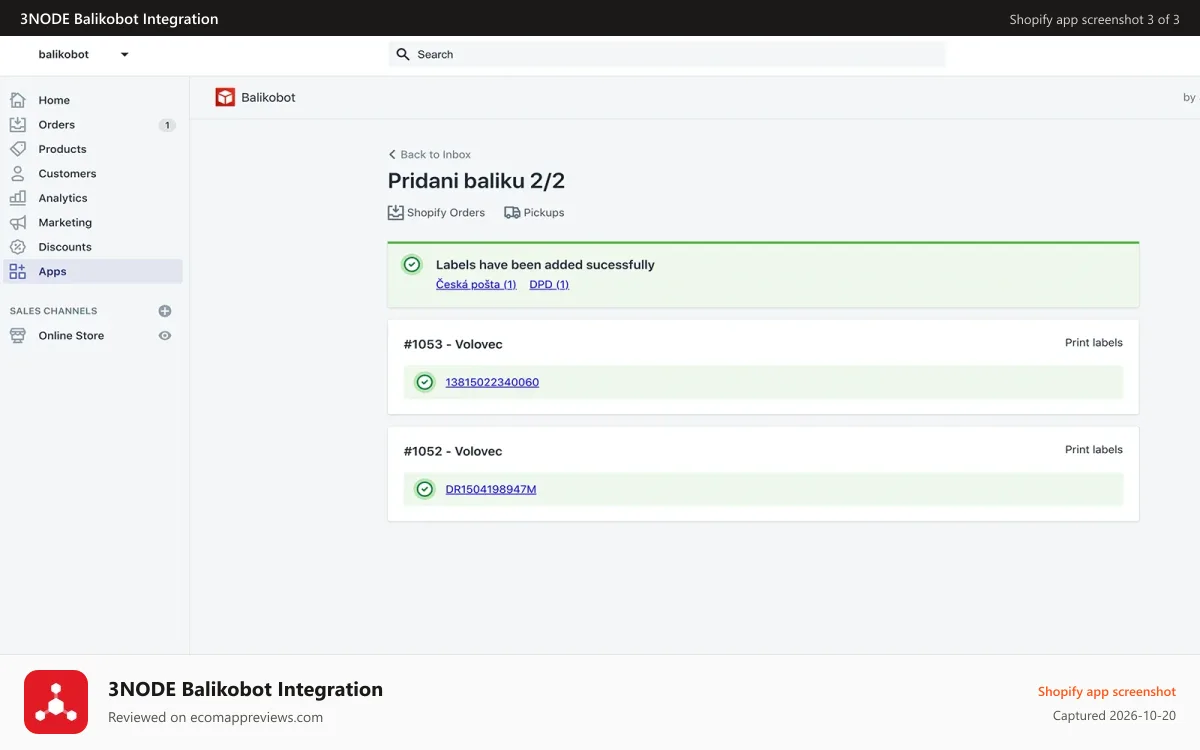Click 'Labels have been added sucessfully' message
This screenshot has width=1200, height=750.
(x=545, y=265)
